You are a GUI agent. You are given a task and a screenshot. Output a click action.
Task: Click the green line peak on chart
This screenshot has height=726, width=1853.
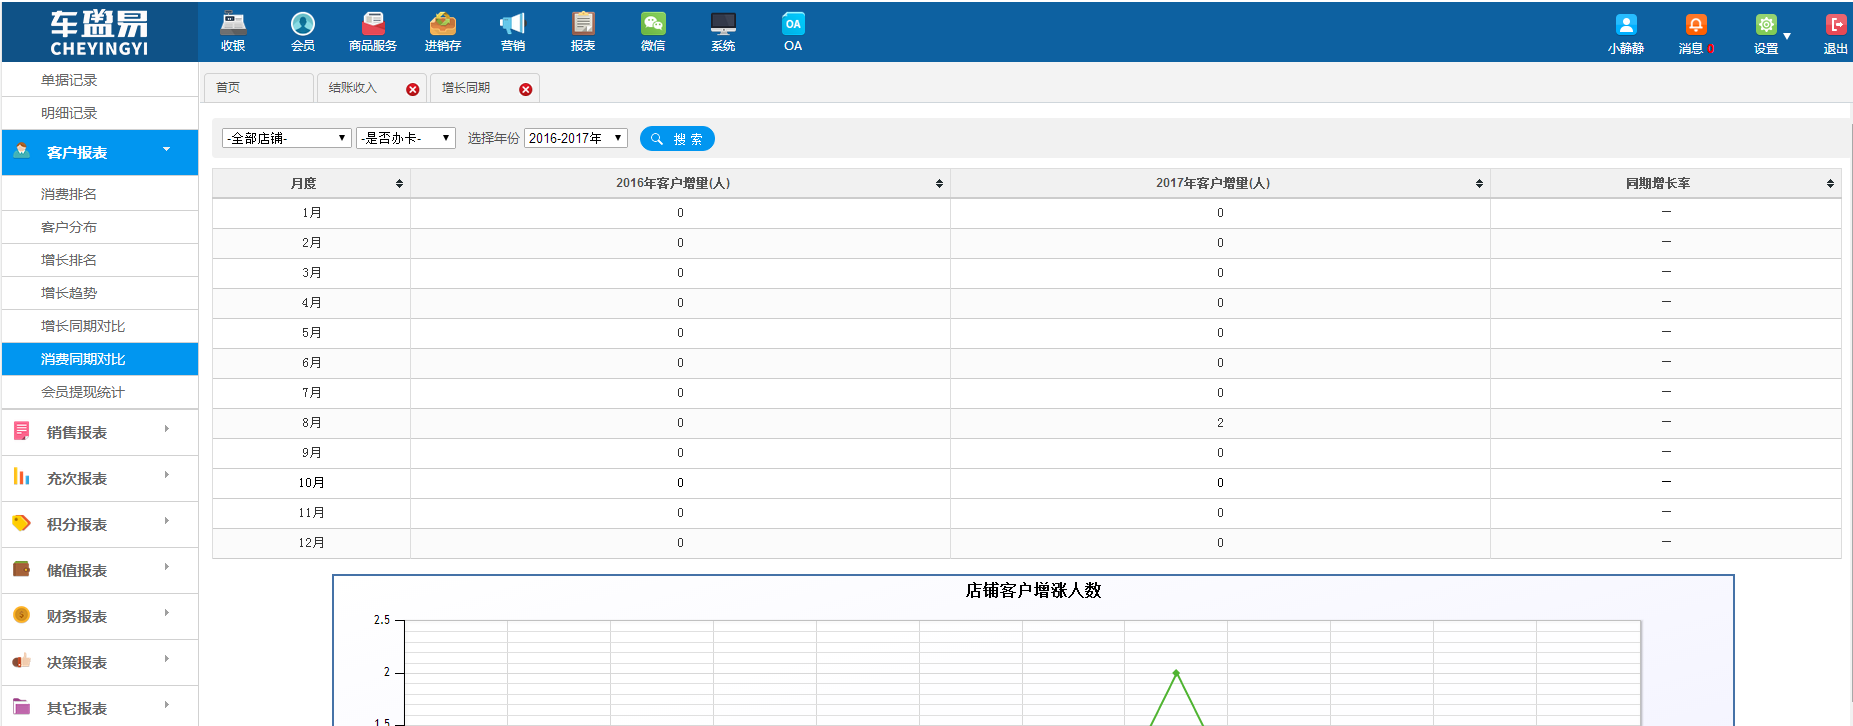point(1176,672)
